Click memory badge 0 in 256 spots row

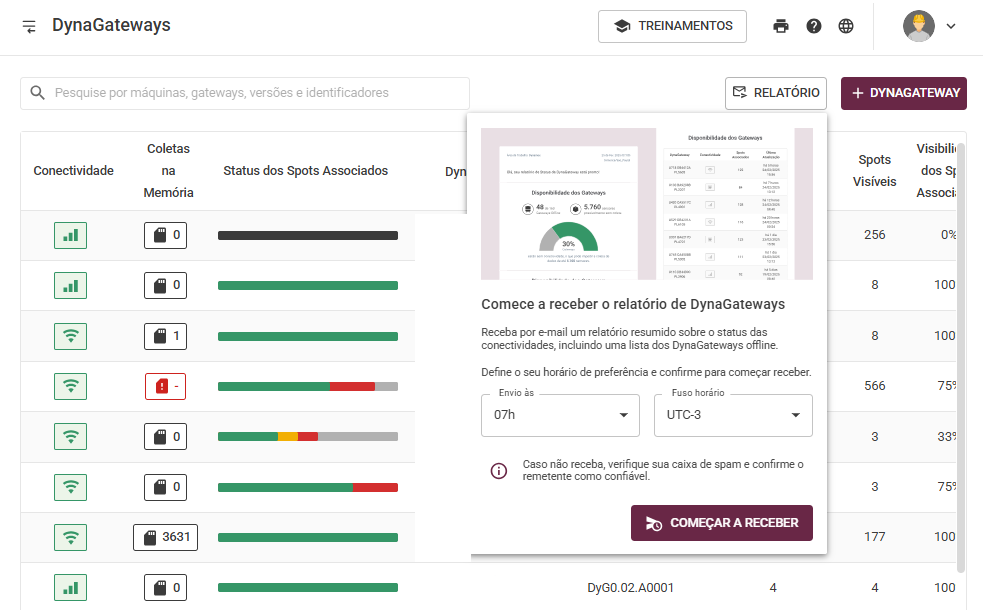click(x=166, y=236)
